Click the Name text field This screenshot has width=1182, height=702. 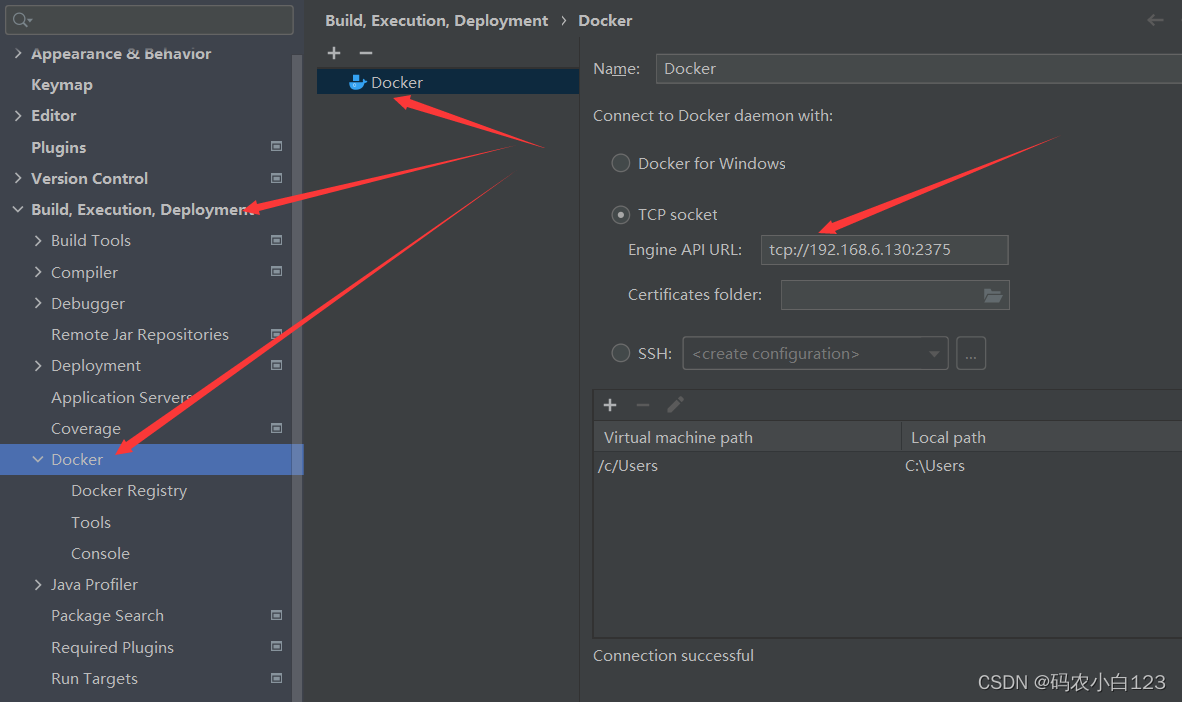pos(918,69)
